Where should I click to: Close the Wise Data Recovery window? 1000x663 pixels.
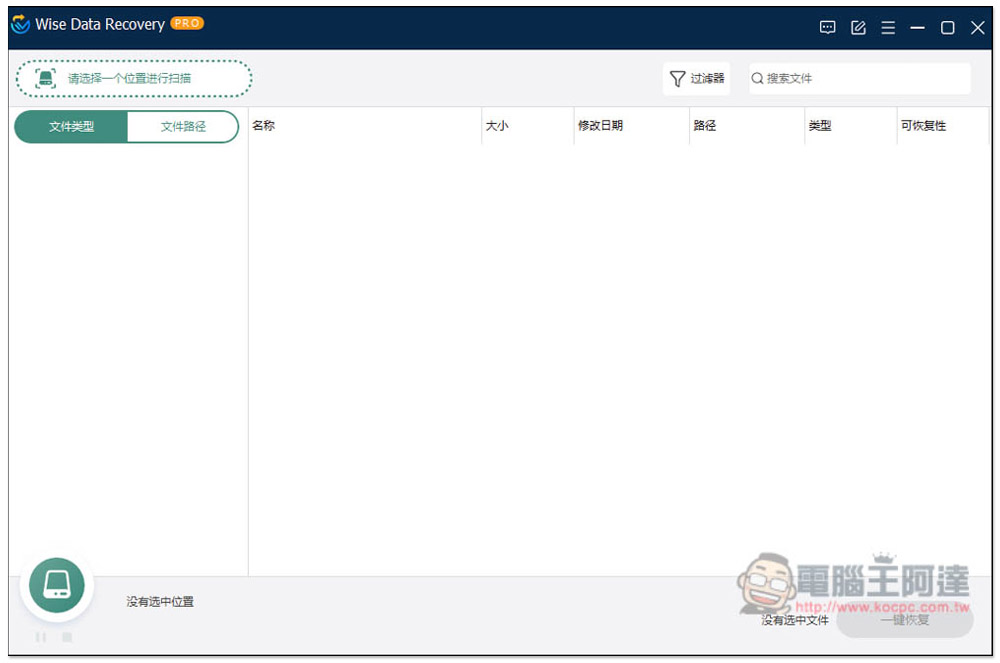coord(977,27)
